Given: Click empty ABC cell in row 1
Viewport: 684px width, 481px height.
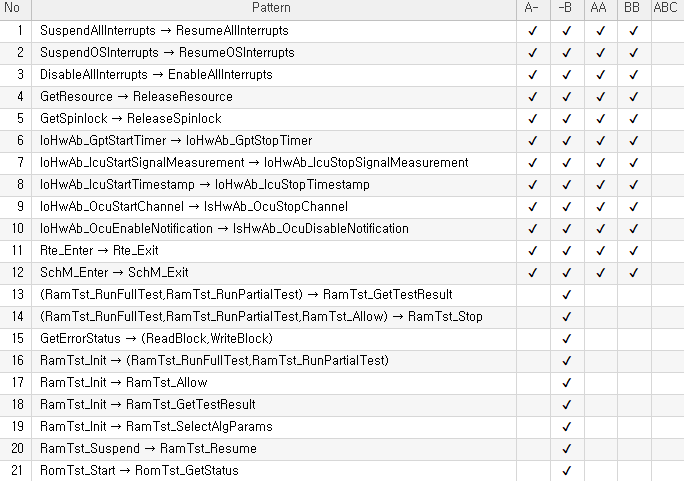Looking at the screenshot, I should point(666,31).
